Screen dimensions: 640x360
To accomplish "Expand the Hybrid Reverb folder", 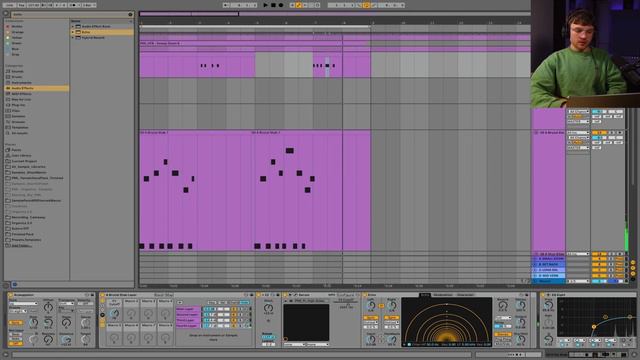I will pyautogui.click(x=73, y=38).
